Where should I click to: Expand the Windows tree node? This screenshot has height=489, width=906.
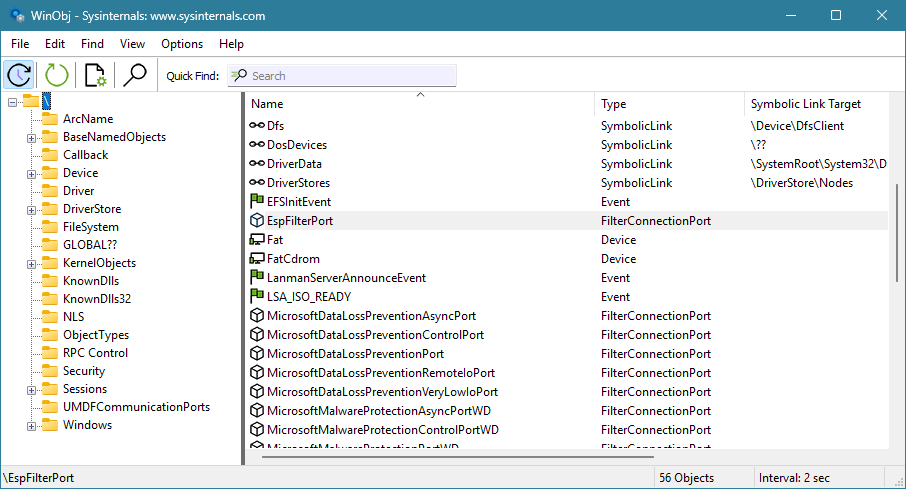pyautogui.click(x=31, y=426)
